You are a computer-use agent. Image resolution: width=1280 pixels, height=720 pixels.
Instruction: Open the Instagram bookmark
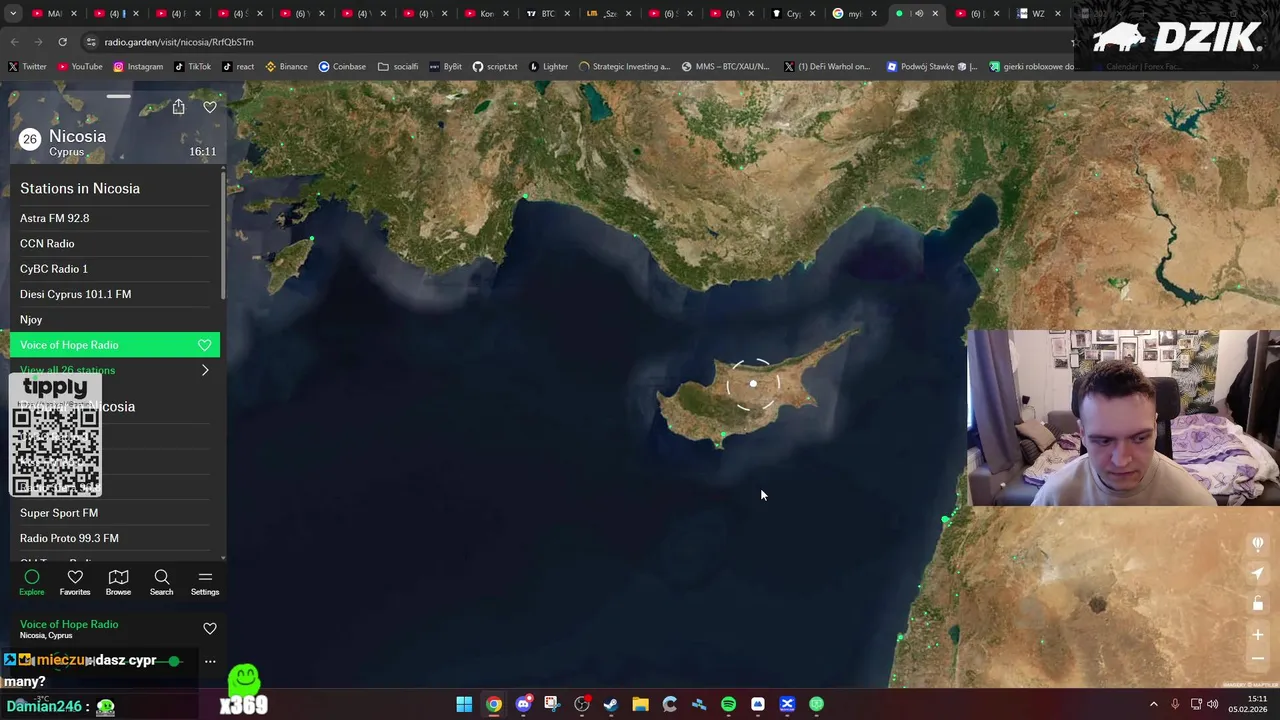pyautogui.click(x=138, y=67)
